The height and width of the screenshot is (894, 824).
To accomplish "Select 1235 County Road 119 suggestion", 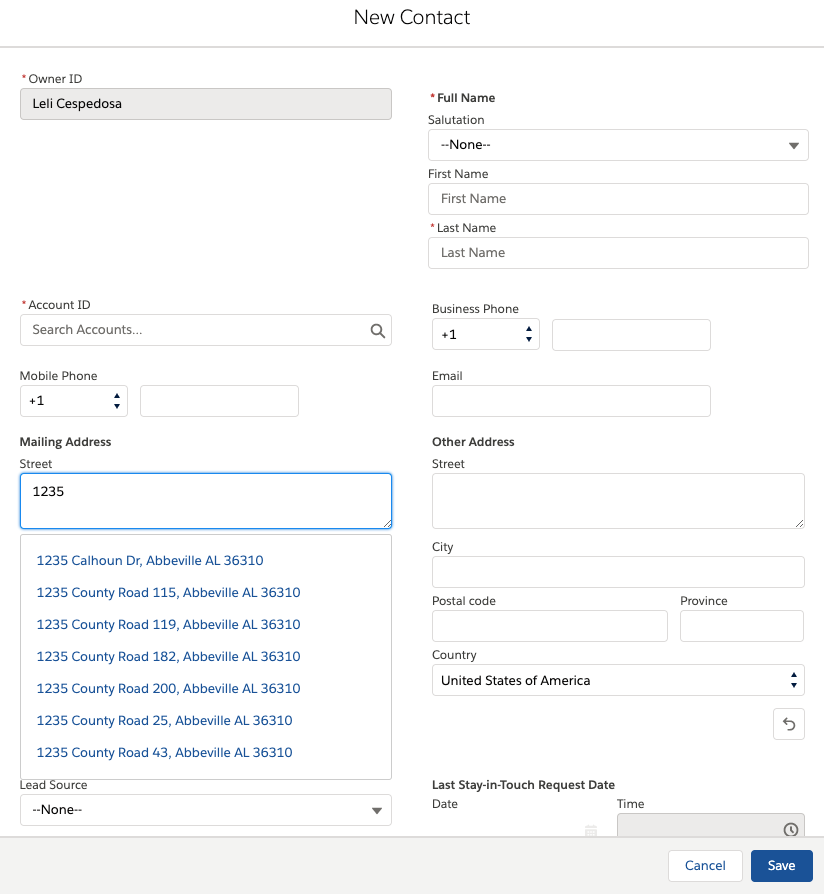I will coord(168,624).
